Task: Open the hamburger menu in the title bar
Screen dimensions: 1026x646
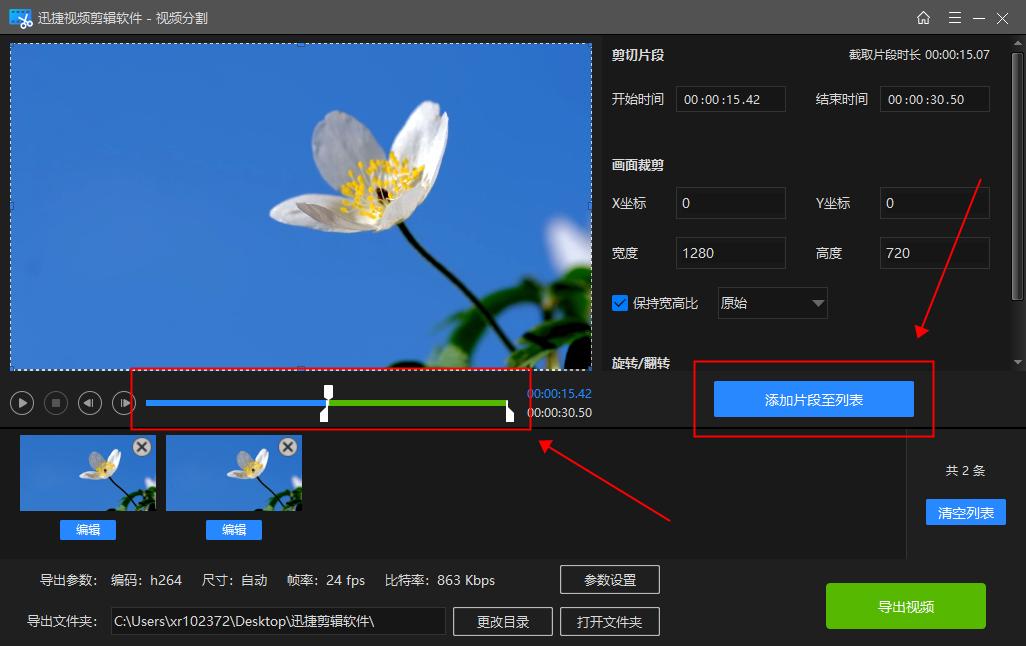Action: click(955, 17)
